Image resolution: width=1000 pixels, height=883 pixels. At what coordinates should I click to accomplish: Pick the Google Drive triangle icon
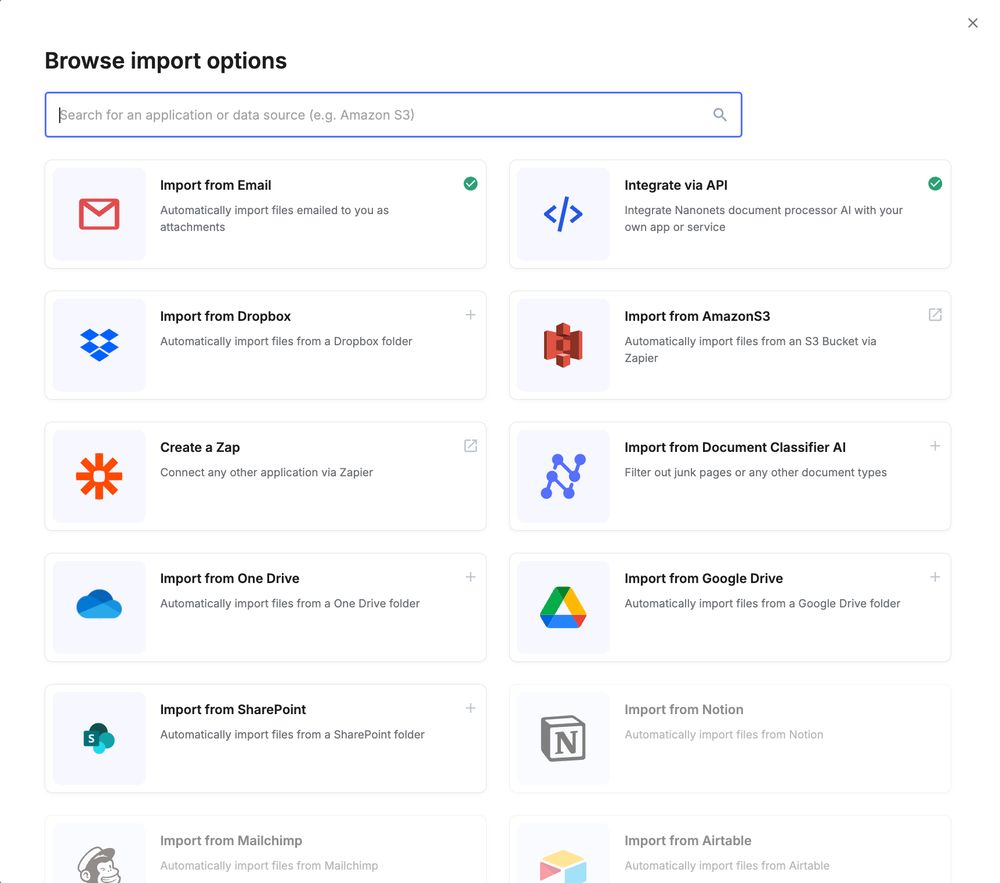563,607
